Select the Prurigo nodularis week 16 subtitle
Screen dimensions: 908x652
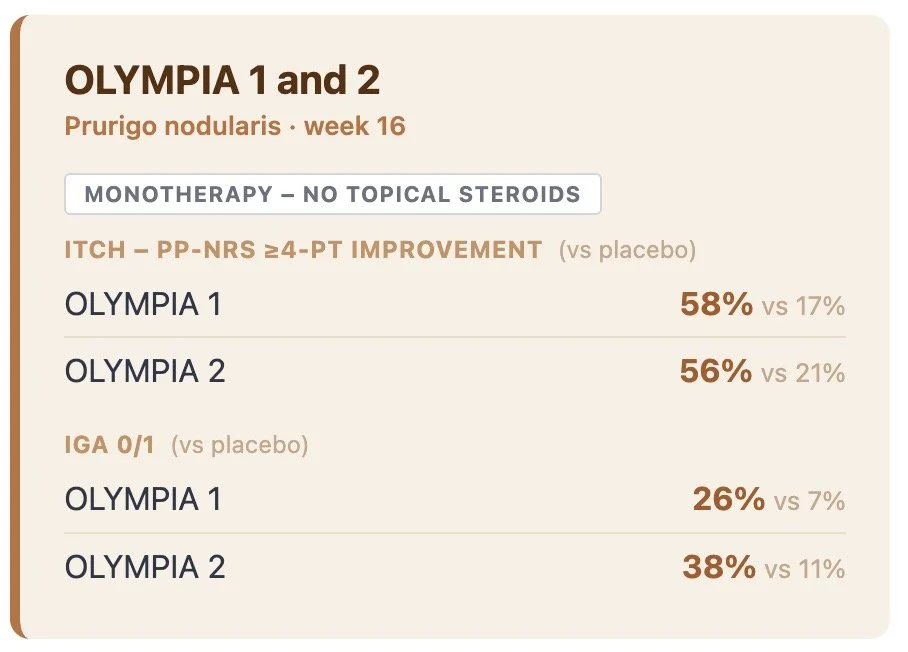coord(235,126)
